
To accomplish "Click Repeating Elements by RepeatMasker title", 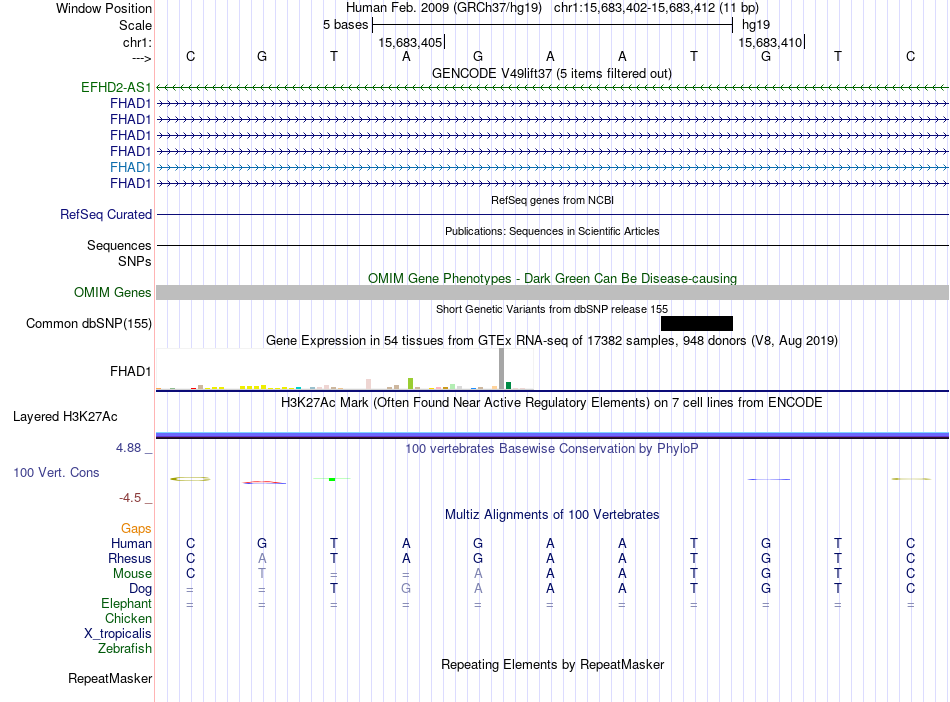I will tap(553, 664).
